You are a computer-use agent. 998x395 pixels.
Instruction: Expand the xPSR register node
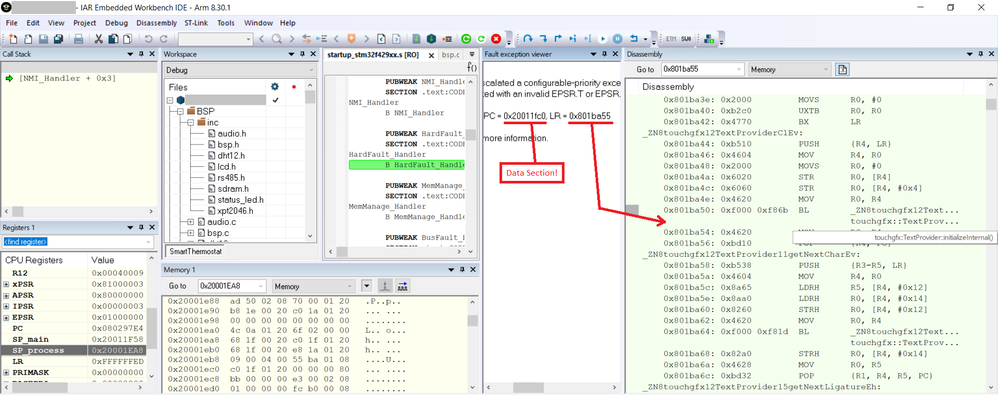coord(6,284)
